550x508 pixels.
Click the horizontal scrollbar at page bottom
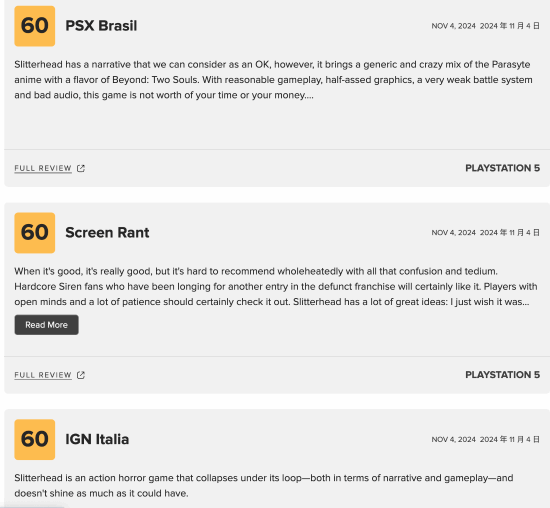[x=33, y=507]
